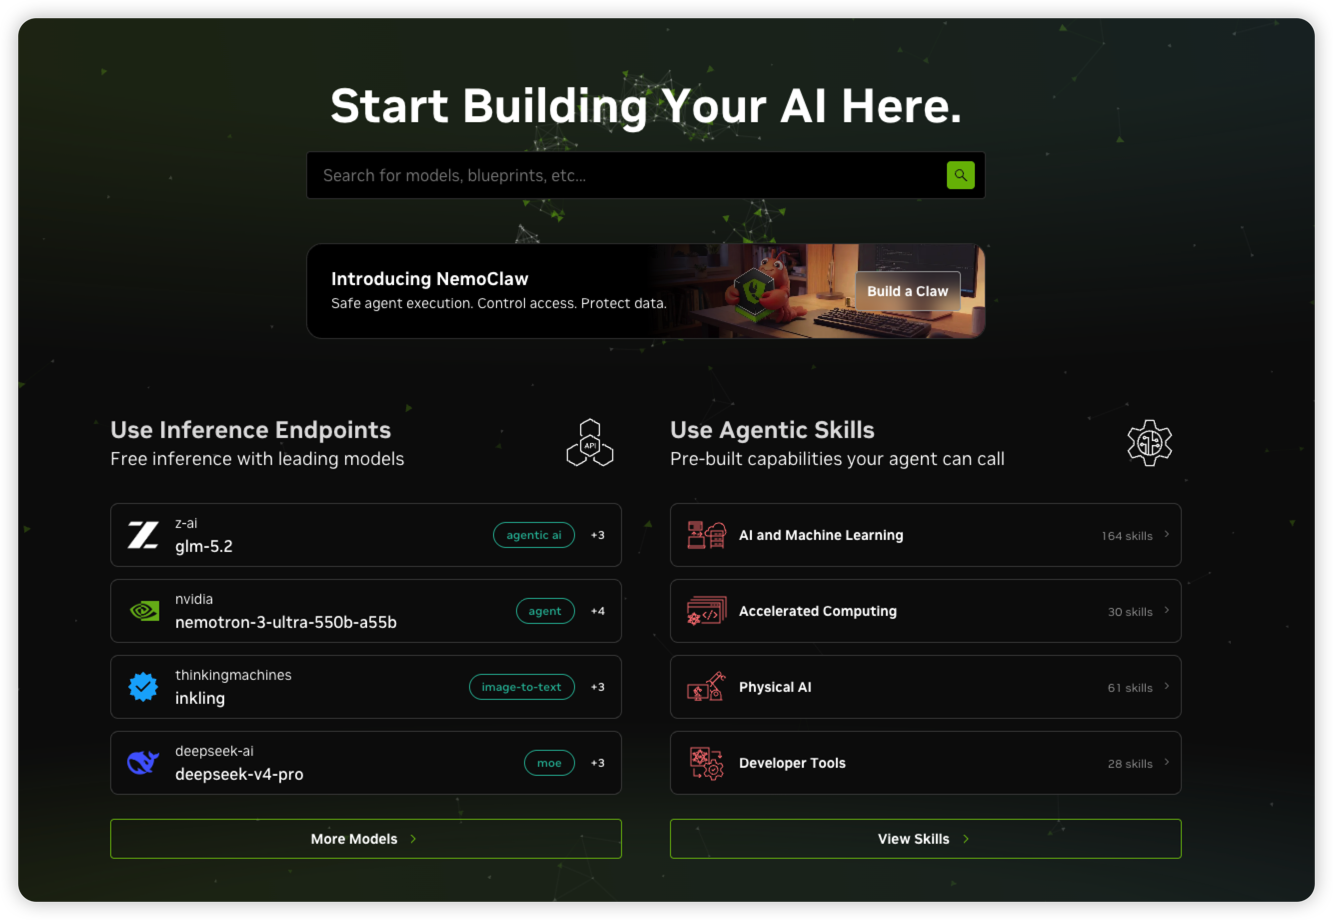Open the nemotron-3-ultra-550b-a55b model name
This screenshot has height=920, width=1333.
point(286,622)
